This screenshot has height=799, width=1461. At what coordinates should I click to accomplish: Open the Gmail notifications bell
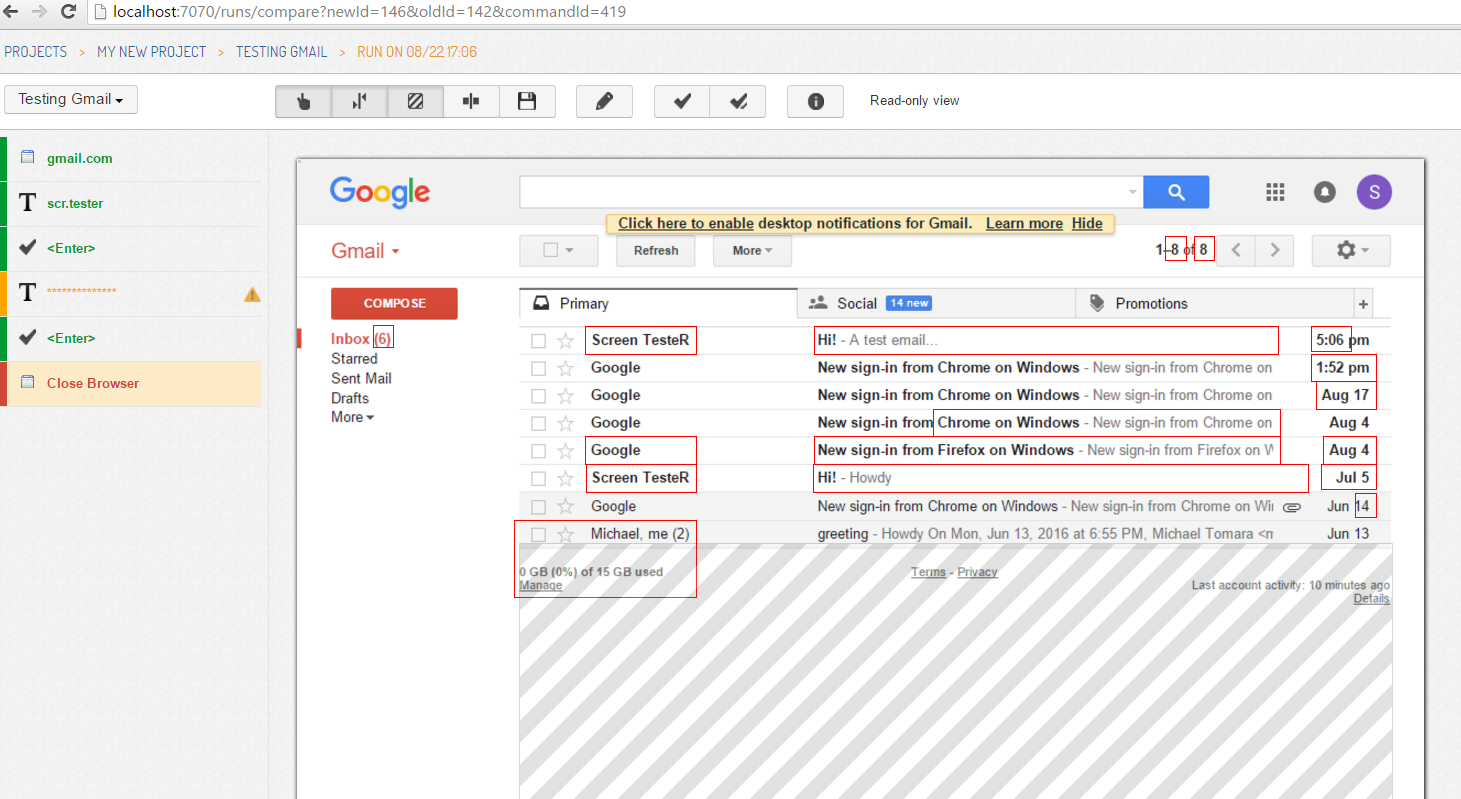pyautogui.click(x=1325, y=192)
